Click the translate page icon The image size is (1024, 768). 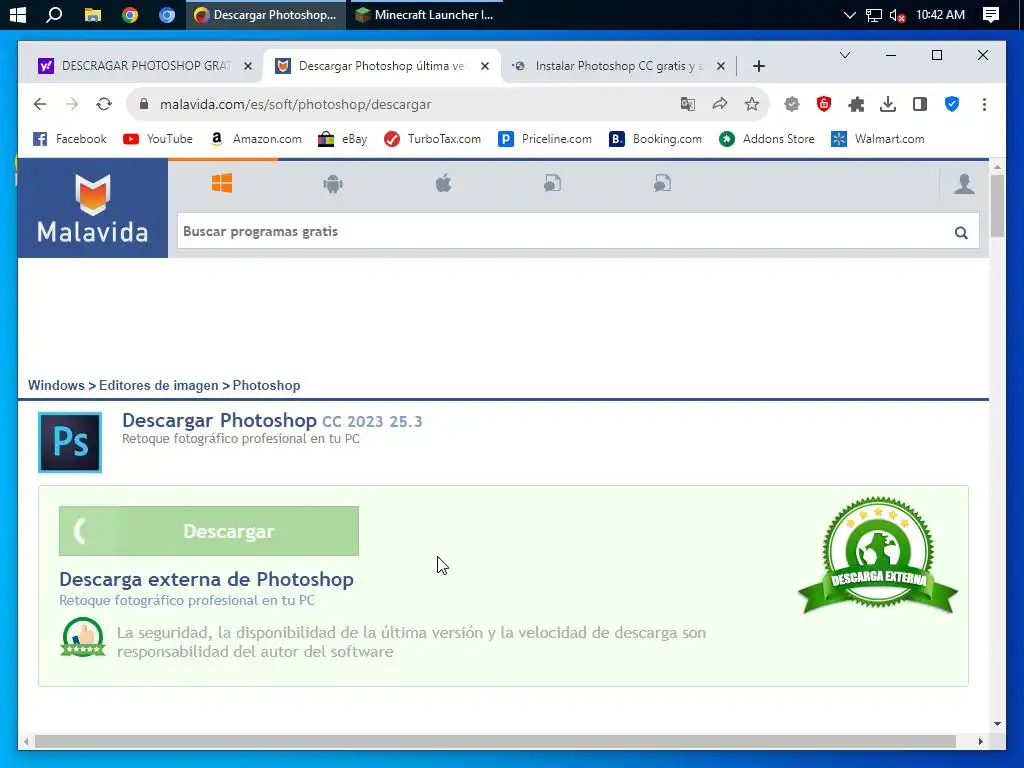[x=688, y=104]
